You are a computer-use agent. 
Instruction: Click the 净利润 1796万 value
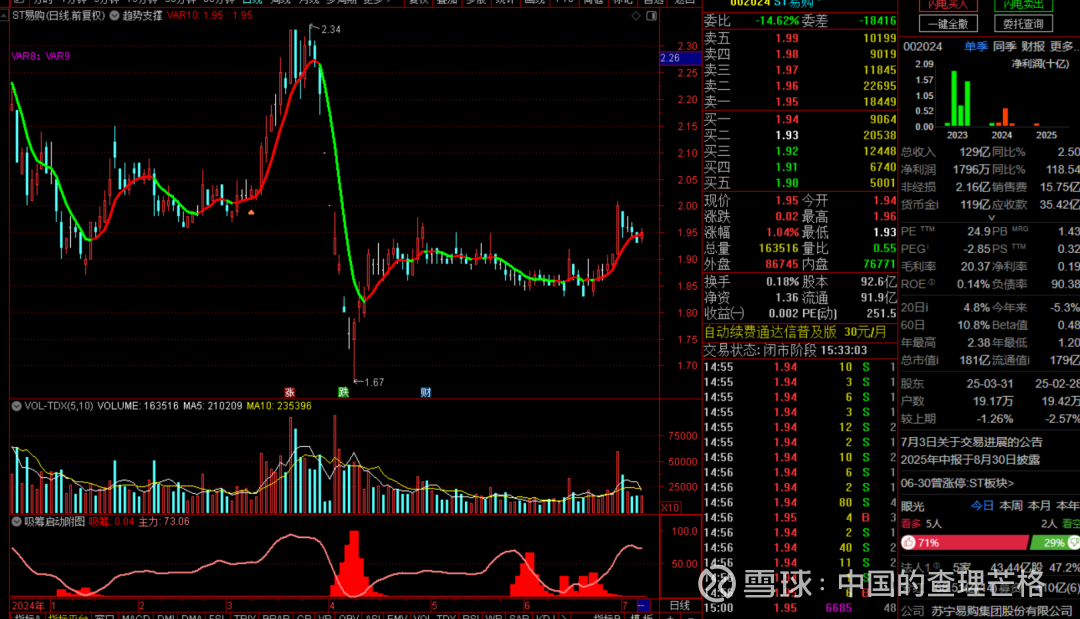click(971, 169)
